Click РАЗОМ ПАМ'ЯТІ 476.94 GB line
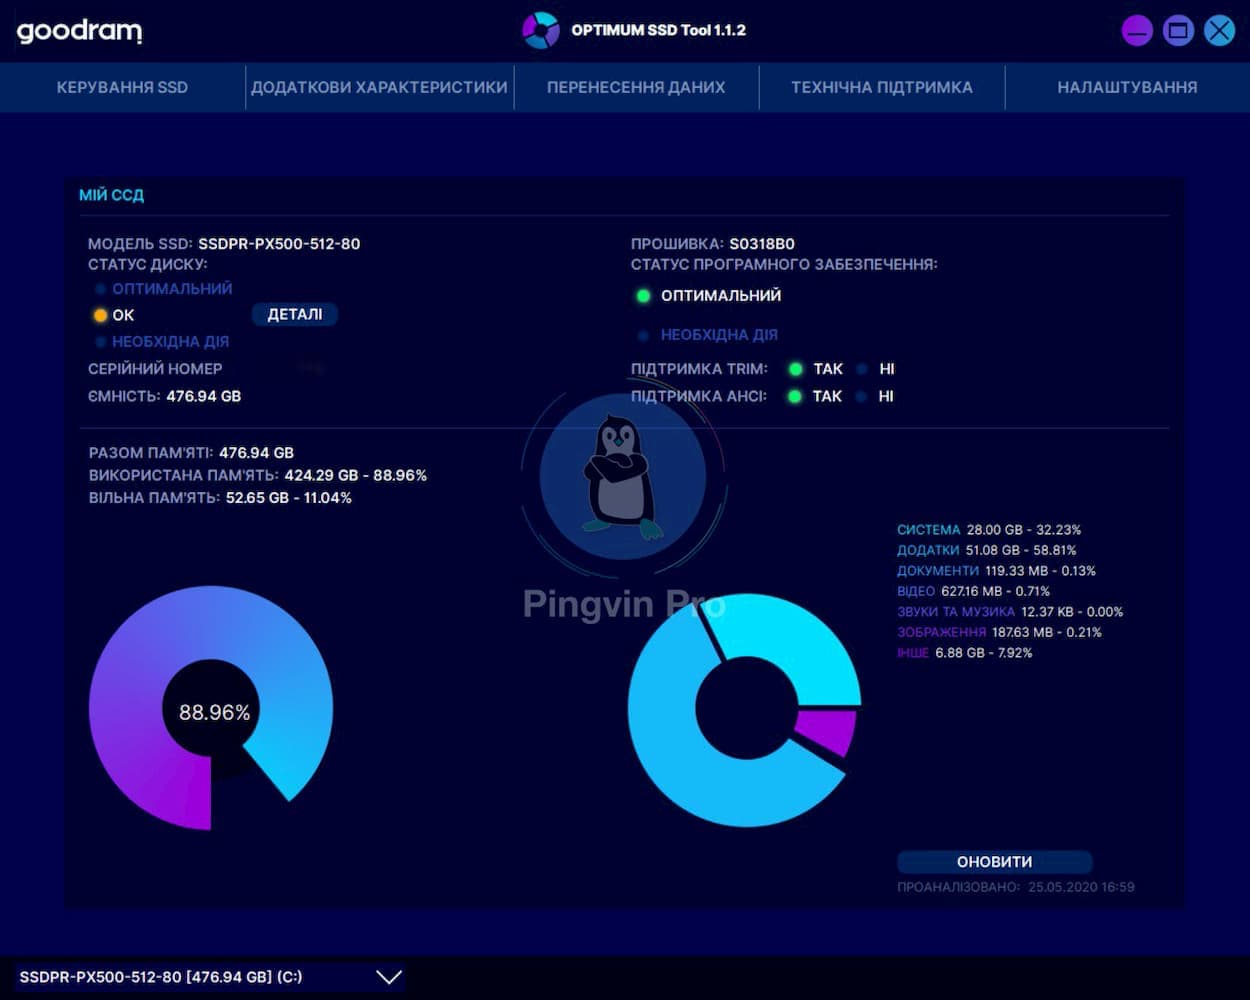This screenshot has height=1000, width=1250. coord(191,453)
